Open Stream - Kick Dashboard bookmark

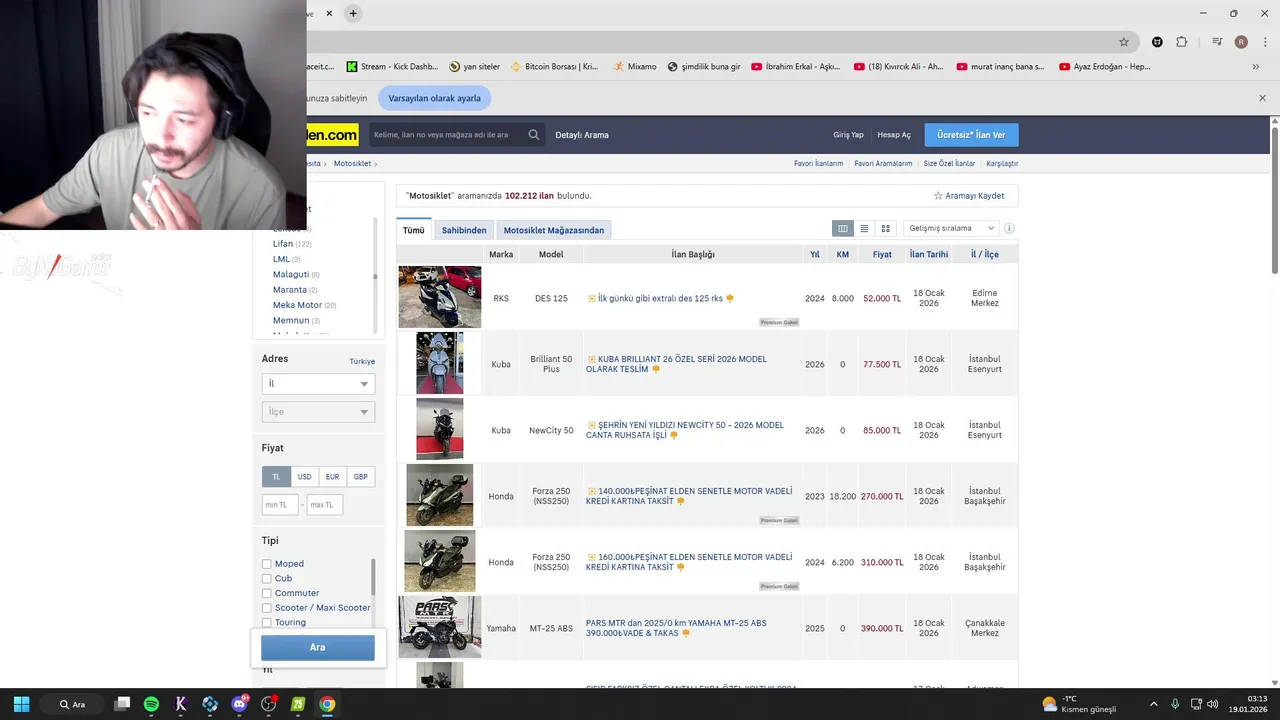point(392,67)
